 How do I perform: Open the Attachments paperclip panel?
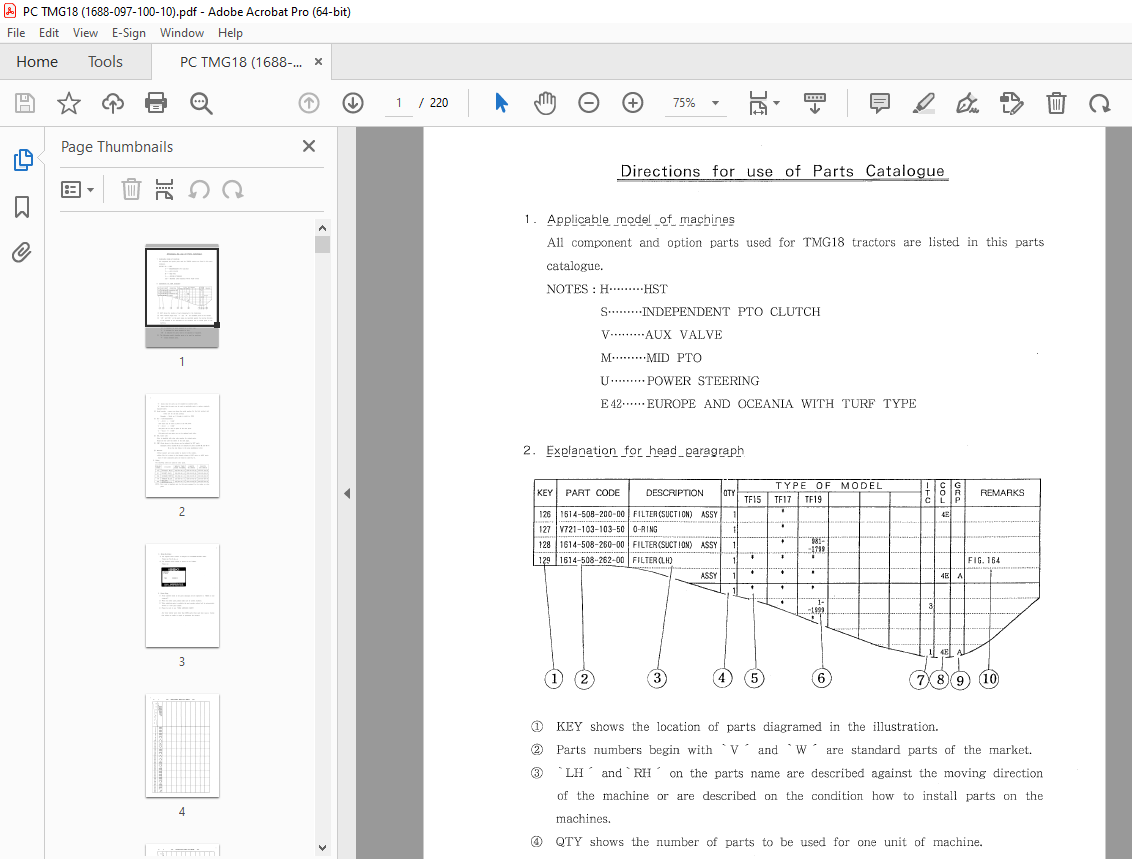point(22,253)
